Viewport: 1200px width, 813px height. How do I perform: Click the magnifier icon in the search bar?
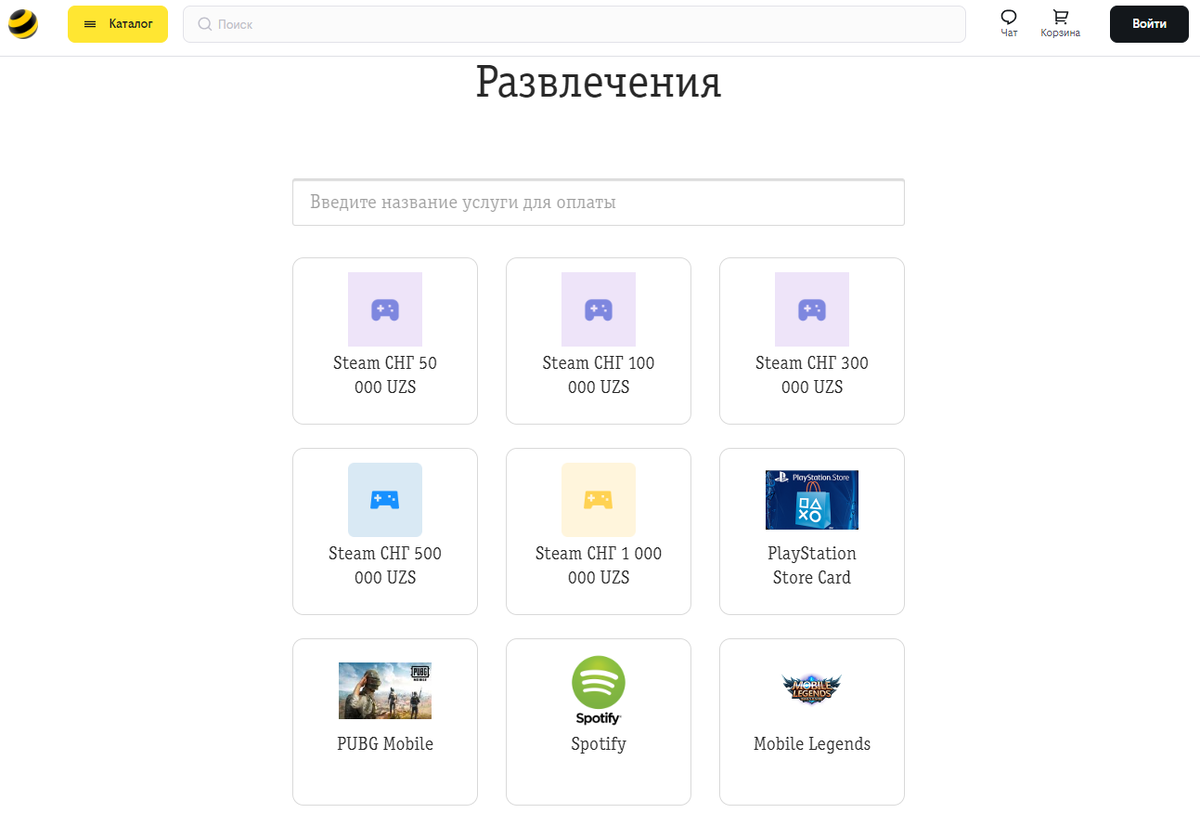point(205,24)
